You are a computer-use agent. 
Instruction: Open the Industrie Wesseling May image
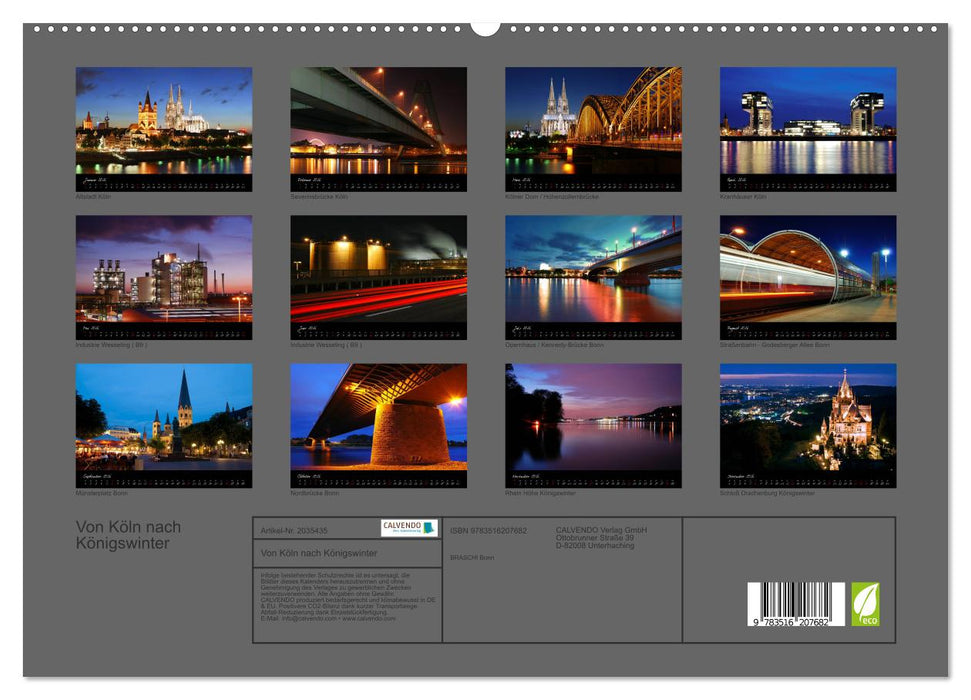[166, 272]
